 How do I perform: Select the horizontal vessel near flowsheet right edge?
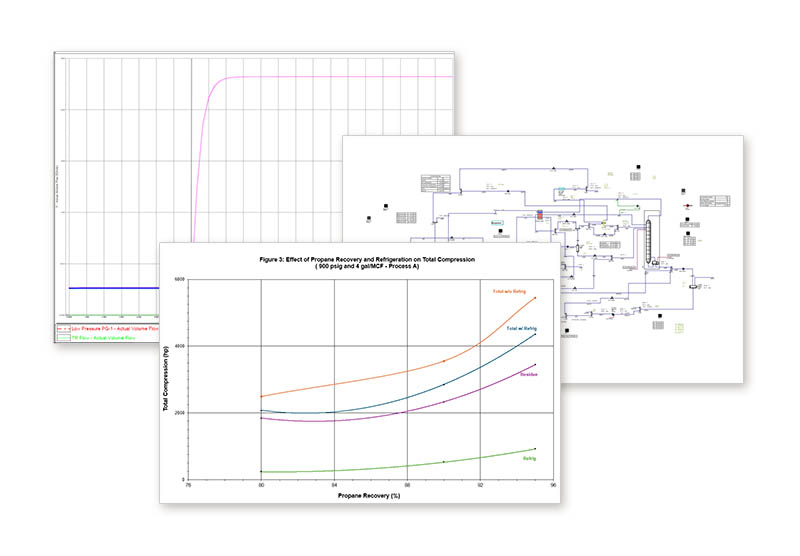(x=690, y=285)
